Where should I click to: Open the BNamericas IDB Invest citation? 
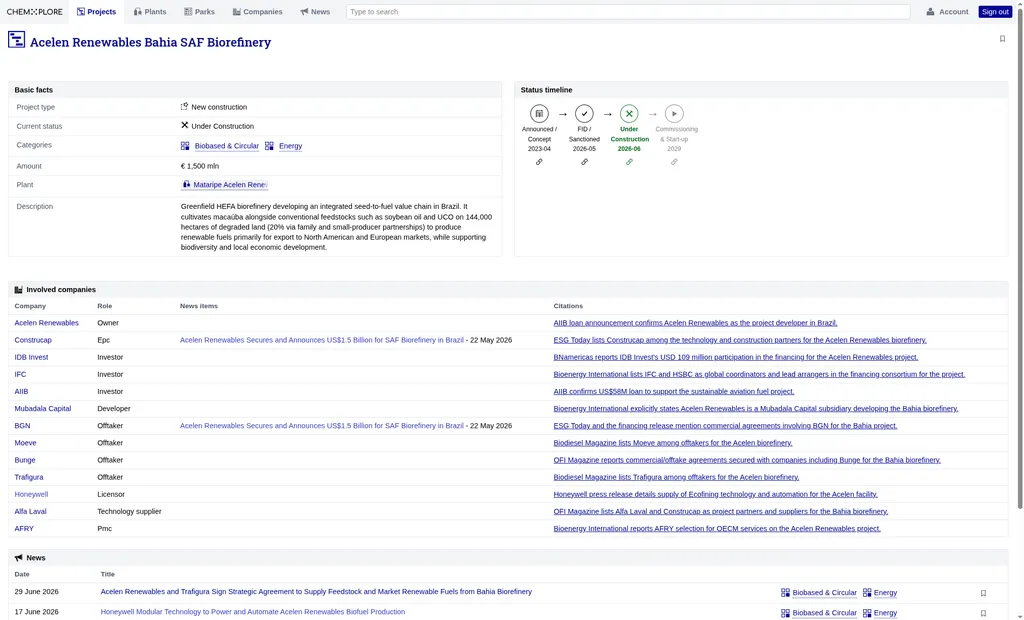coord(735,357)
